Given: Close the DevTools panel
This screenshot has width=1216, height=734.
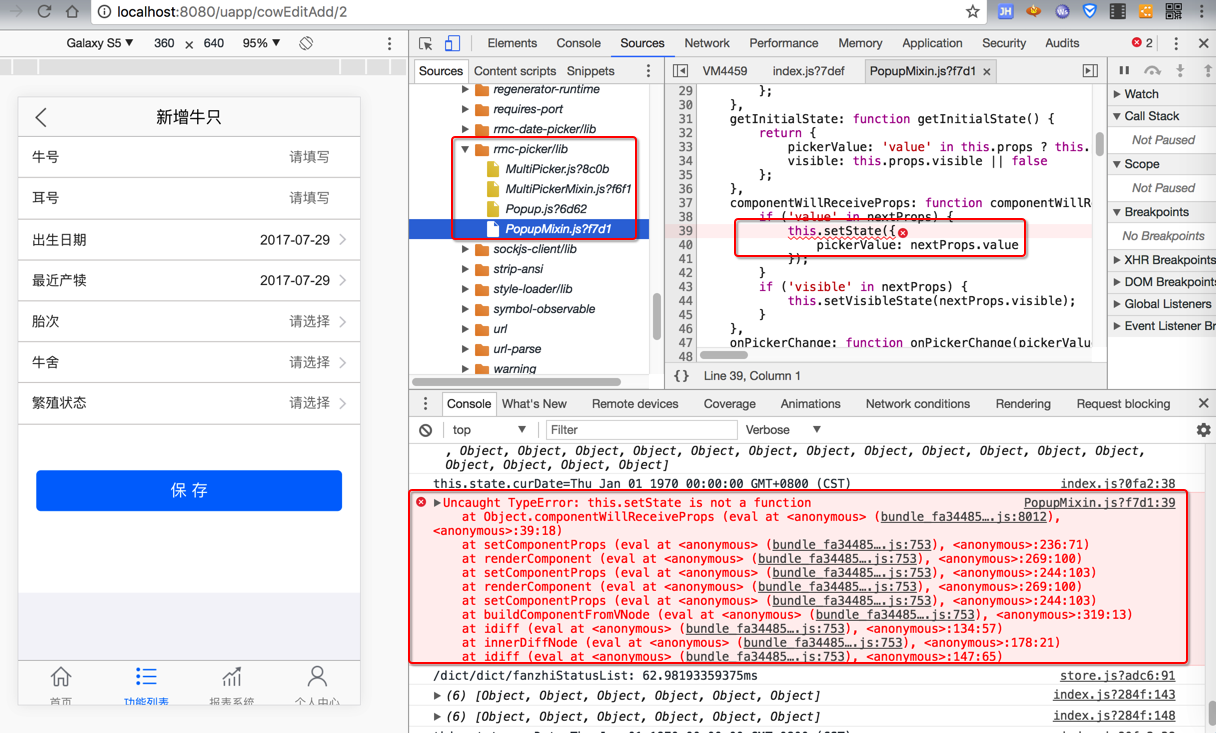Looking at the screenshot, I should [x=1203, y=44].
